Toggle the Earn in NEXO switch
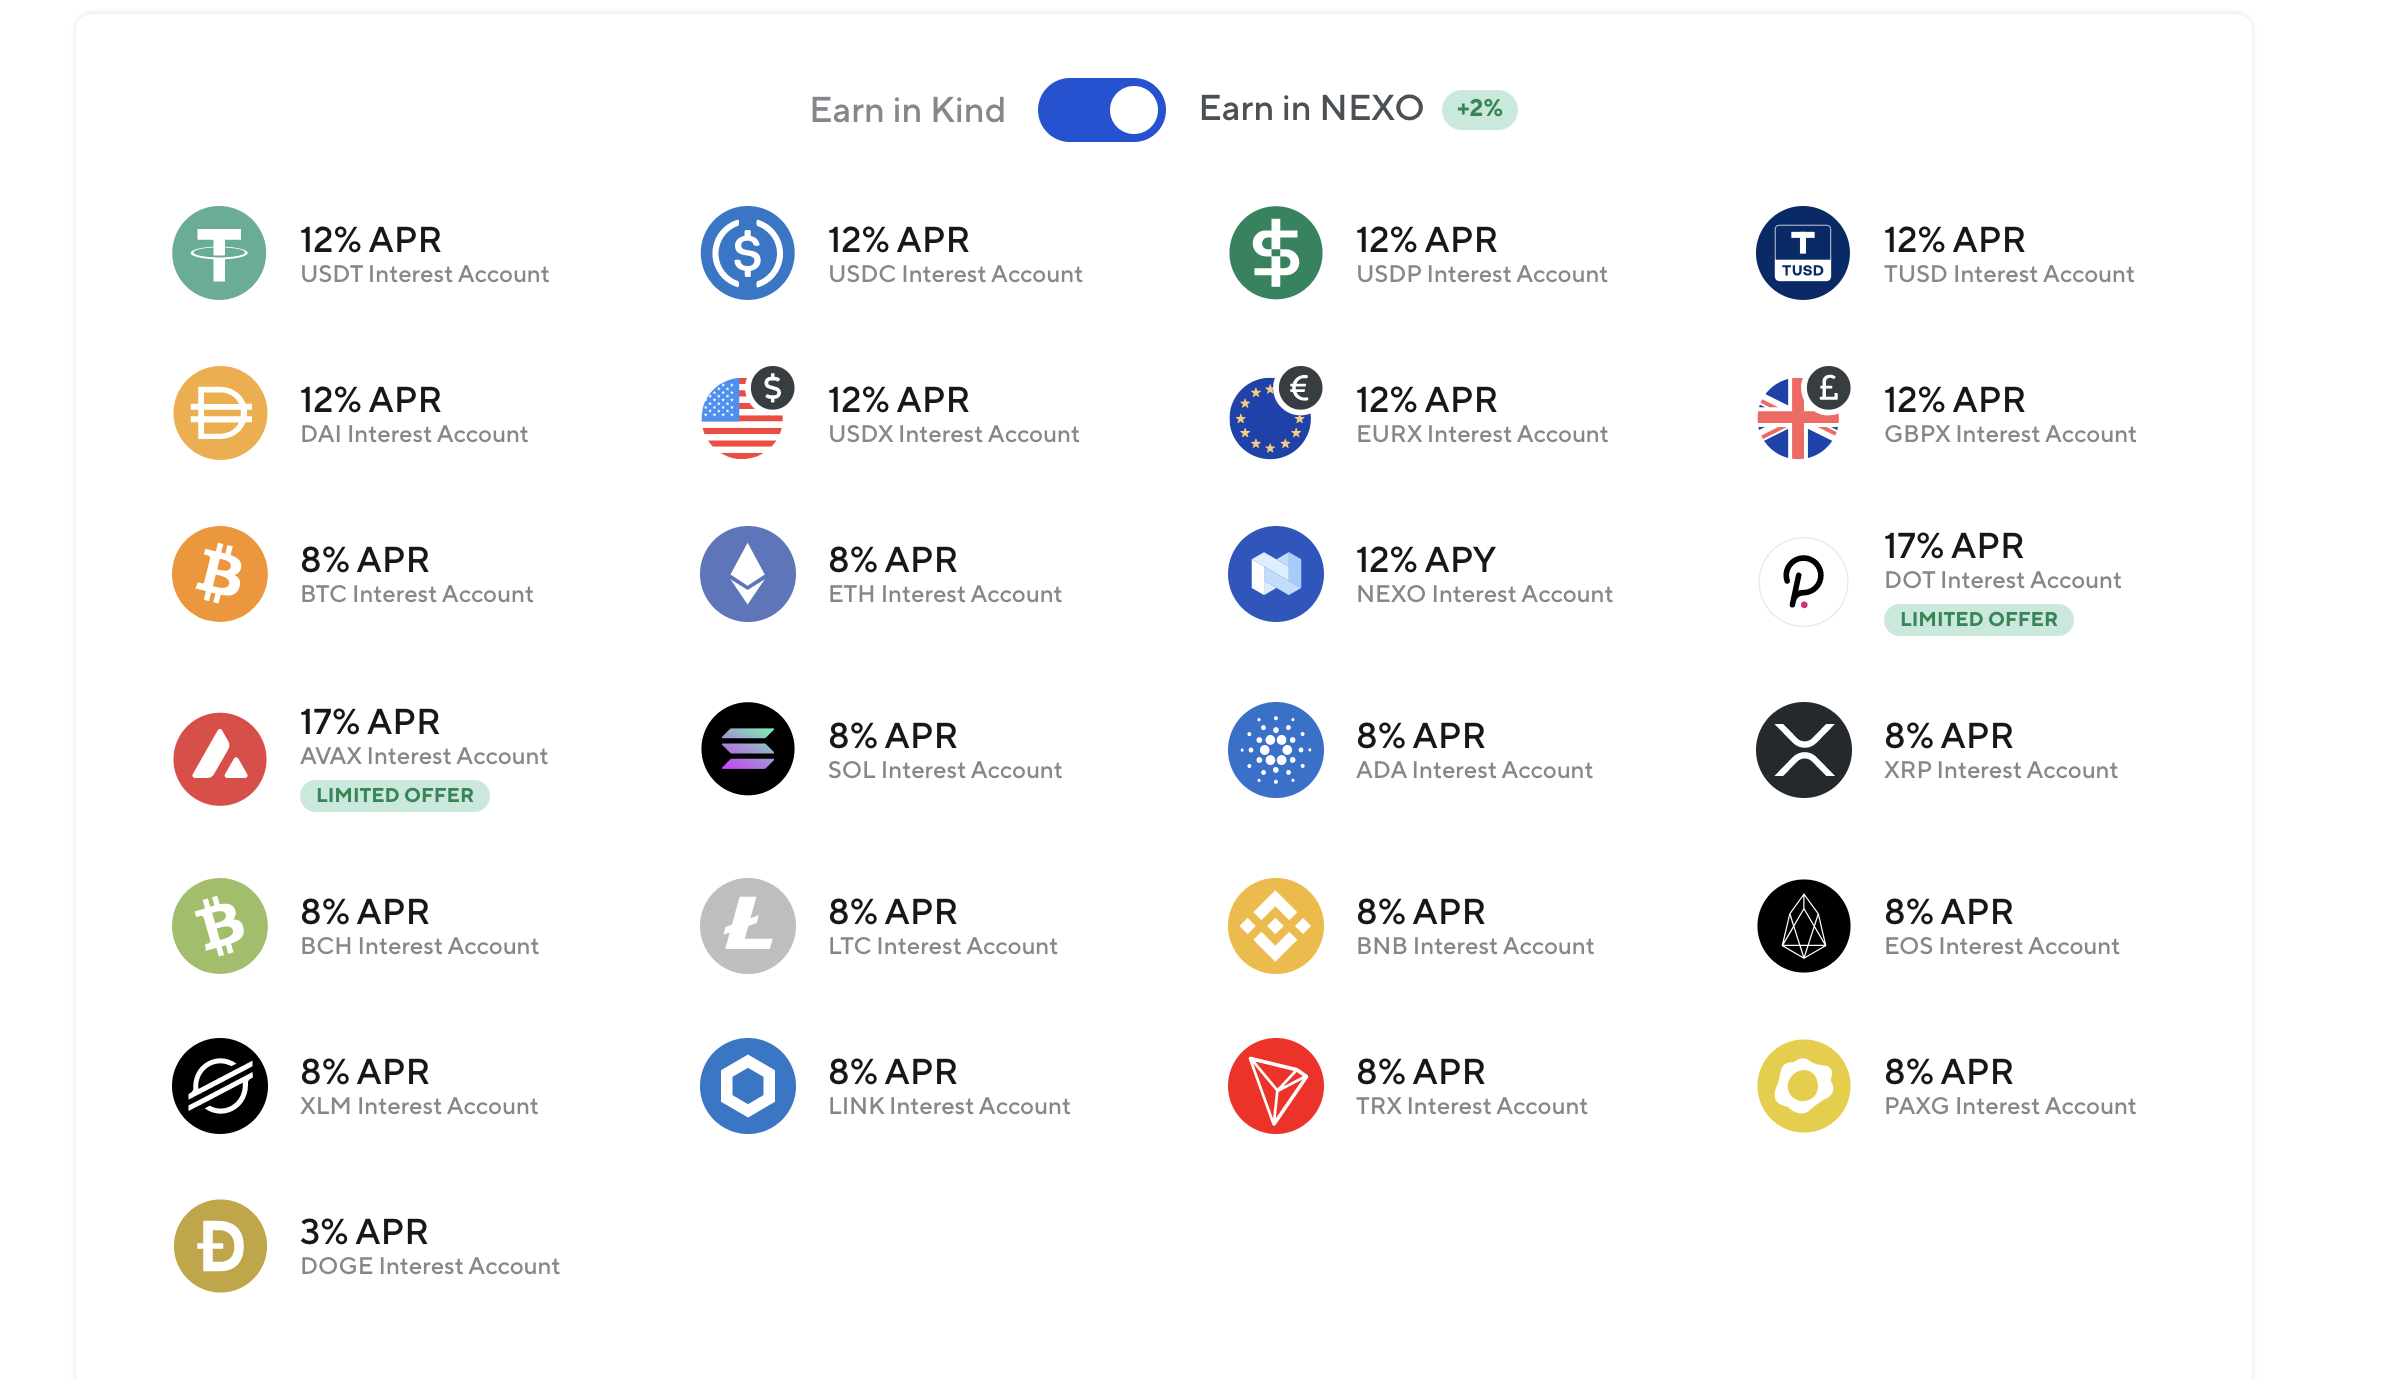This screenshot has height=1380, width=2390. 1101,109
